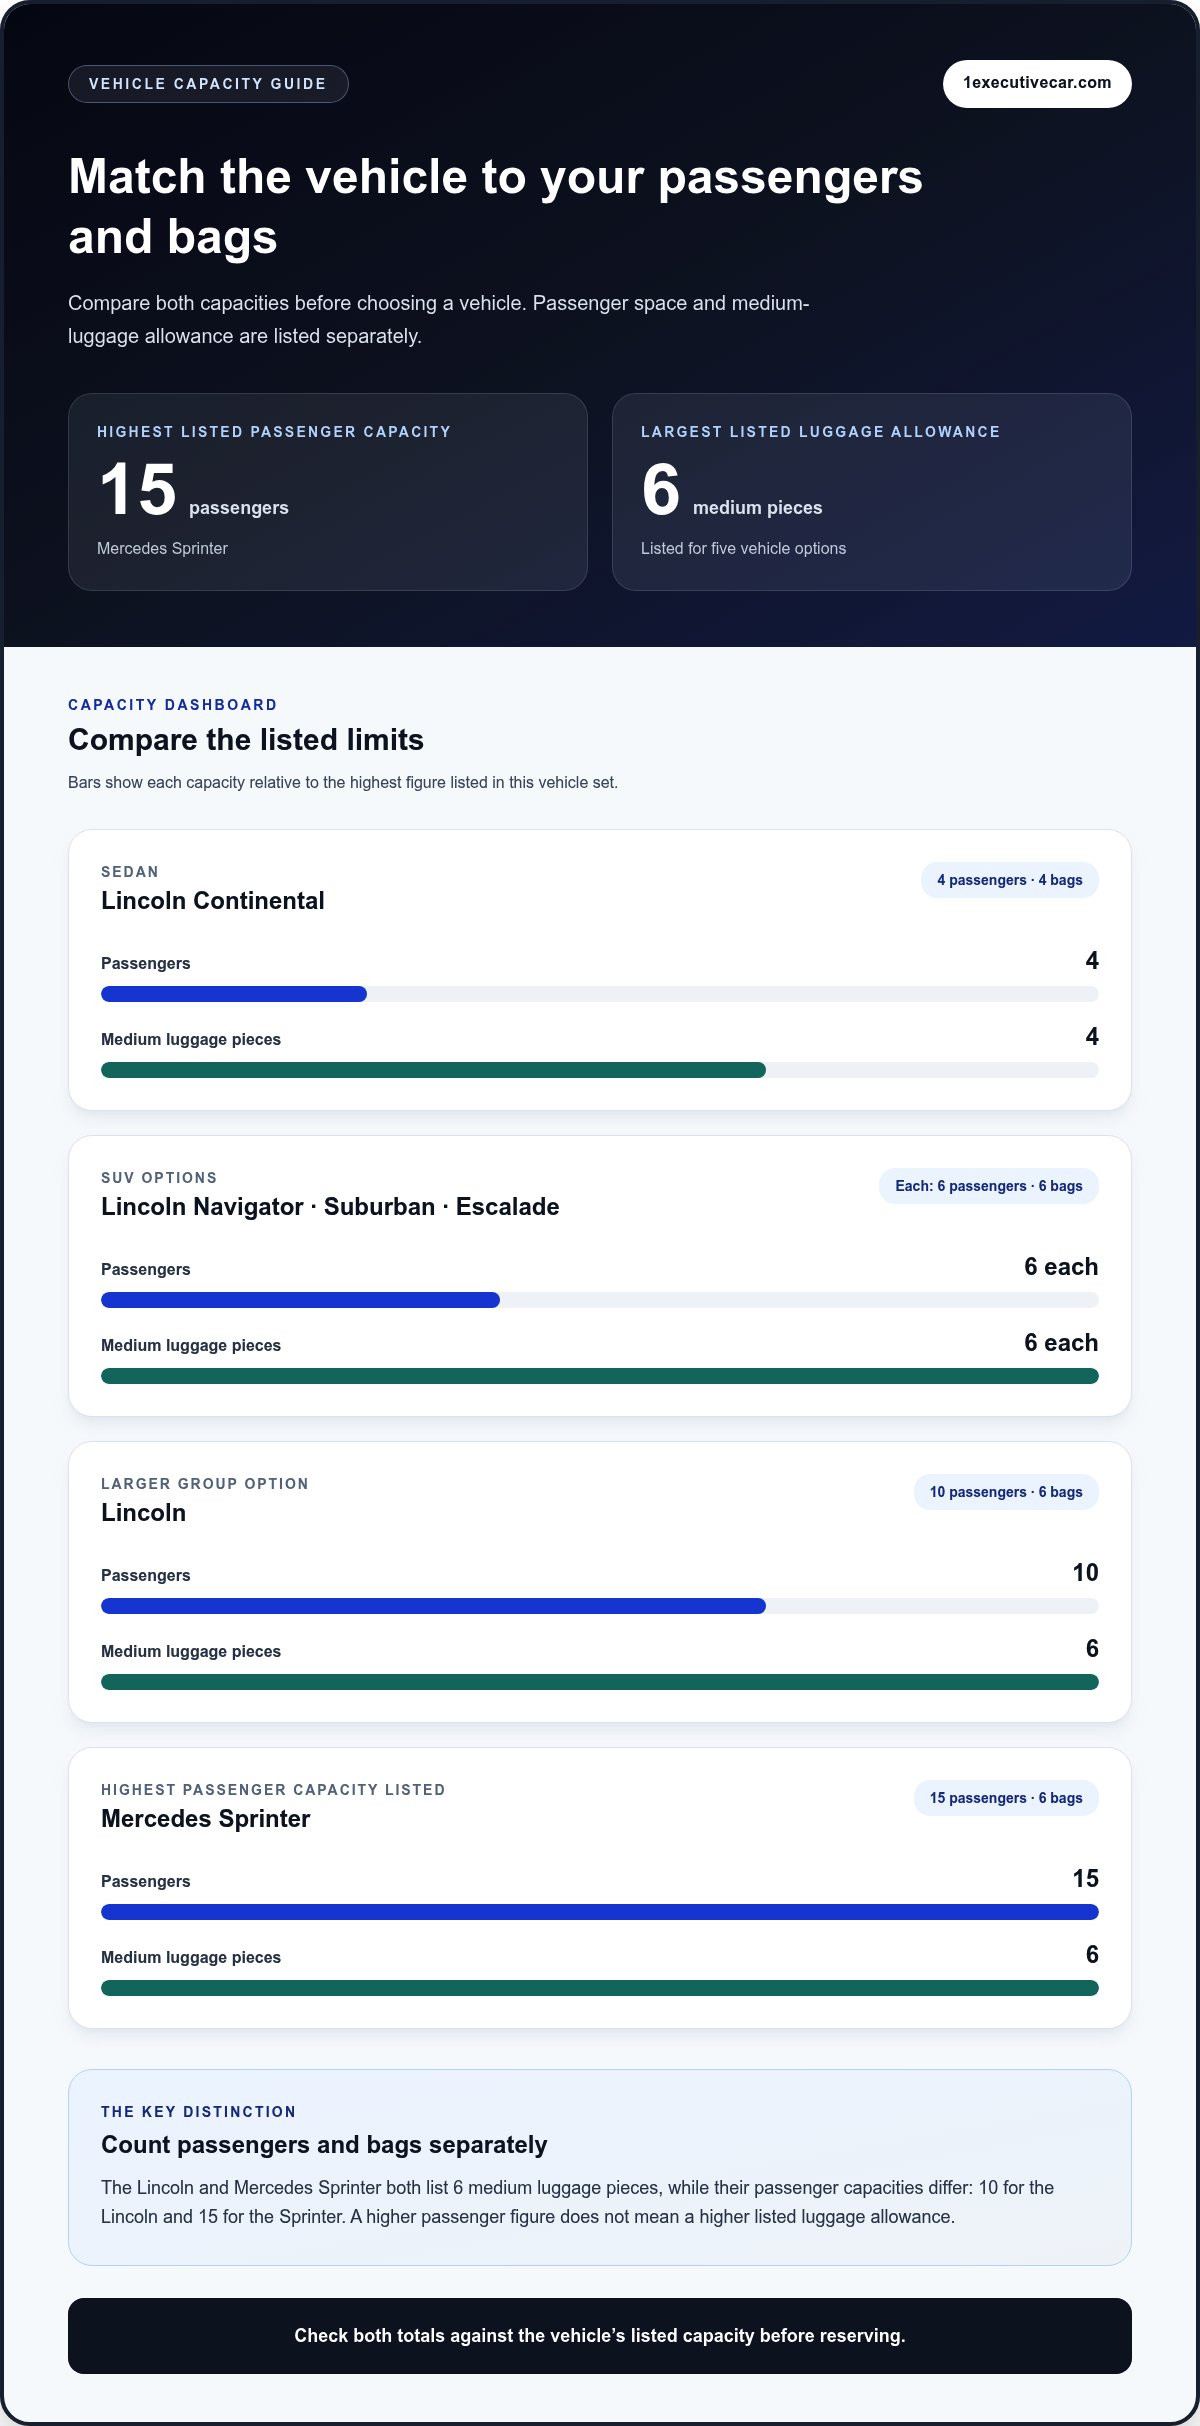The height and width of the screenshot is (2426, 1200).
Task: Click the "LARGER GROUP OPTION" category label
Action: point(205,1484)
